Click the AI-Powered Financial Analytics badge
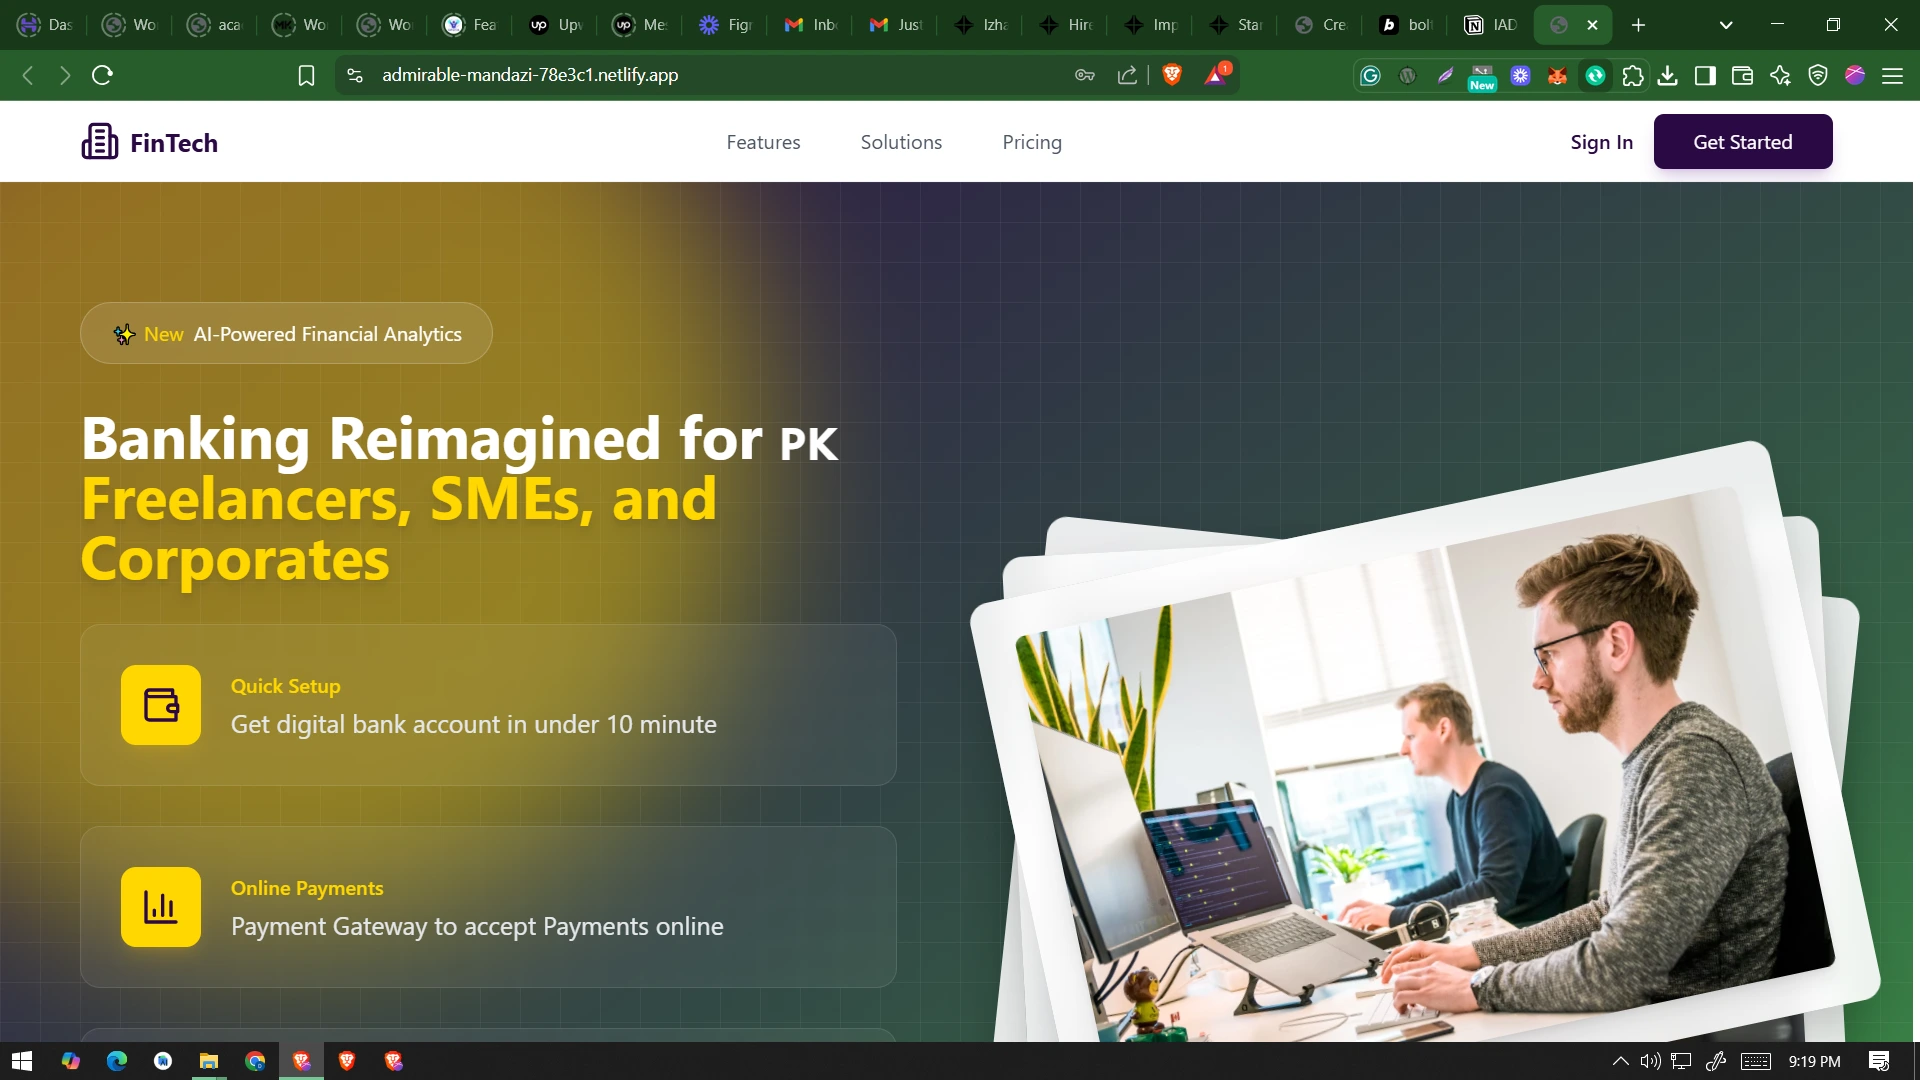This screenshot has width=1920, height=1080. [286, 333]
